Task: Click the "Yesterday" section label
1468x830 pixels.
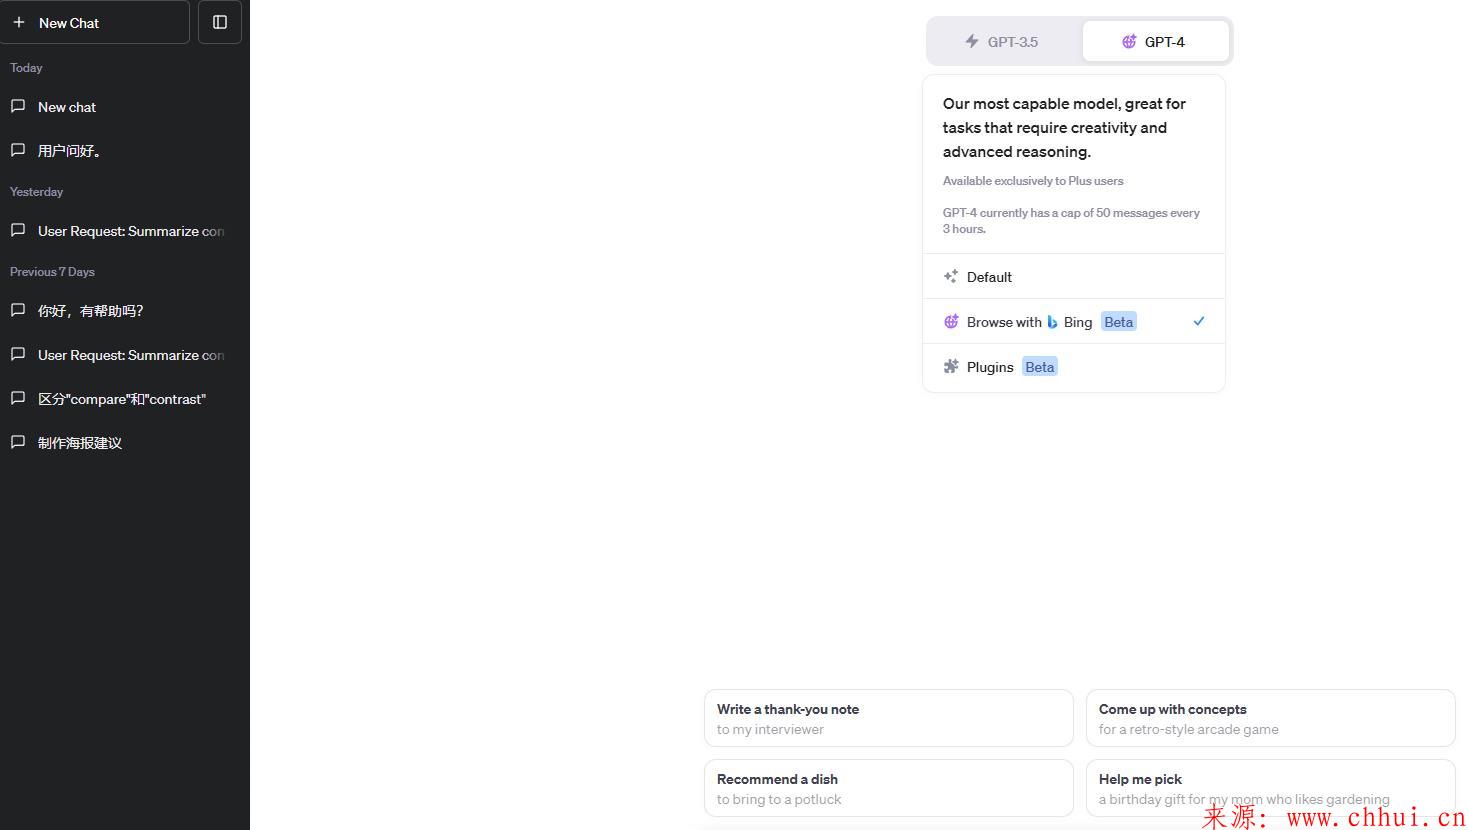Action: (x=36, y=192)
